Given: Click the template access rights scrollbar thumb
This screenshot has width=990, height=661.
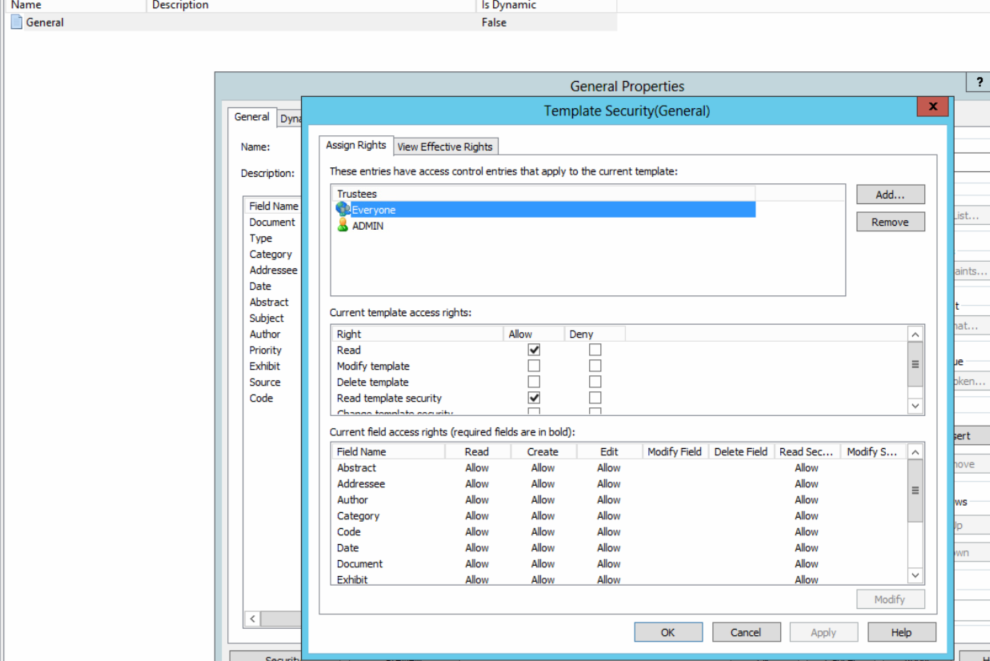Looking at the screenshot, I should (x=915, y=364).
